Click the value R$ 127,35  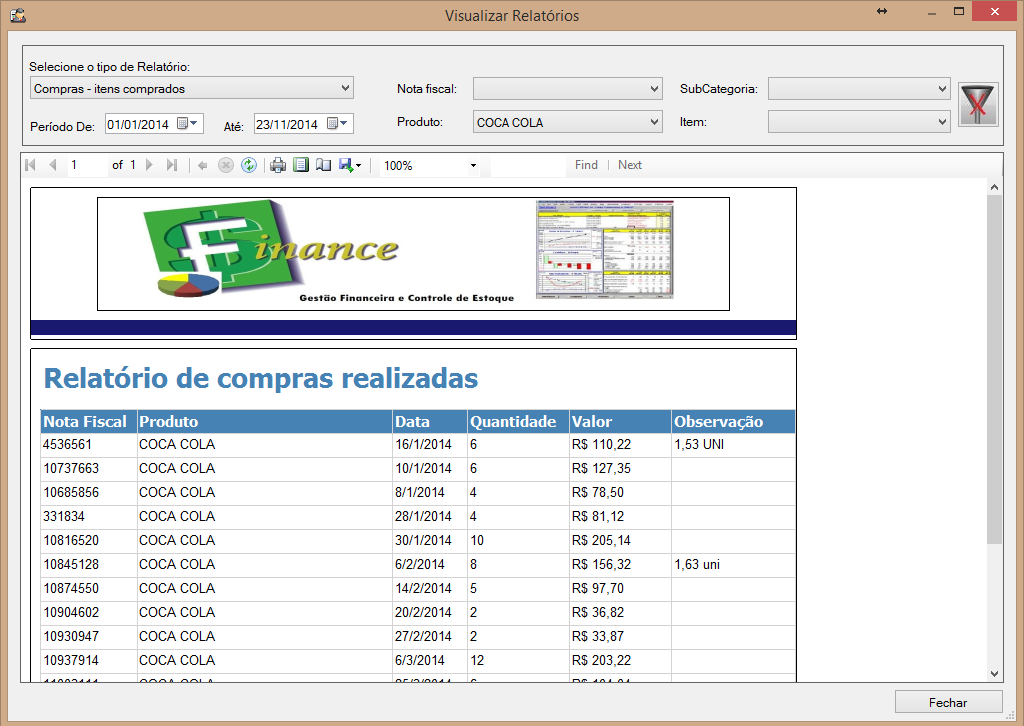(x=601, y=469)
